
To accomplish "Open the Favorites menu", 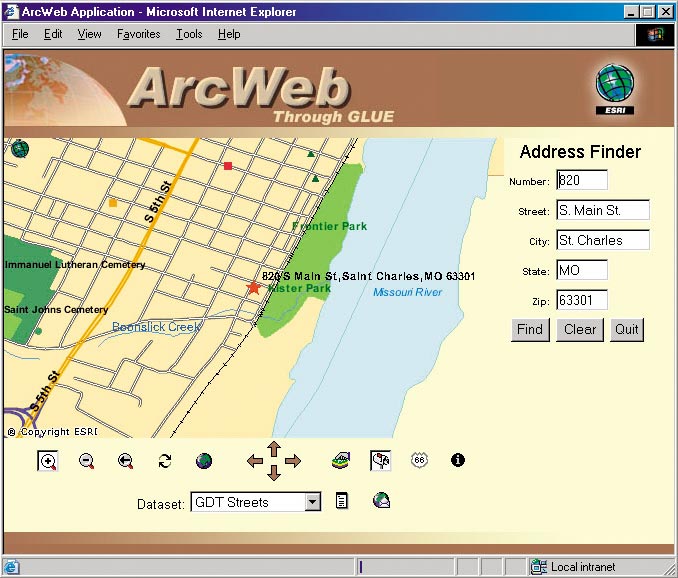I will (138, 34).
